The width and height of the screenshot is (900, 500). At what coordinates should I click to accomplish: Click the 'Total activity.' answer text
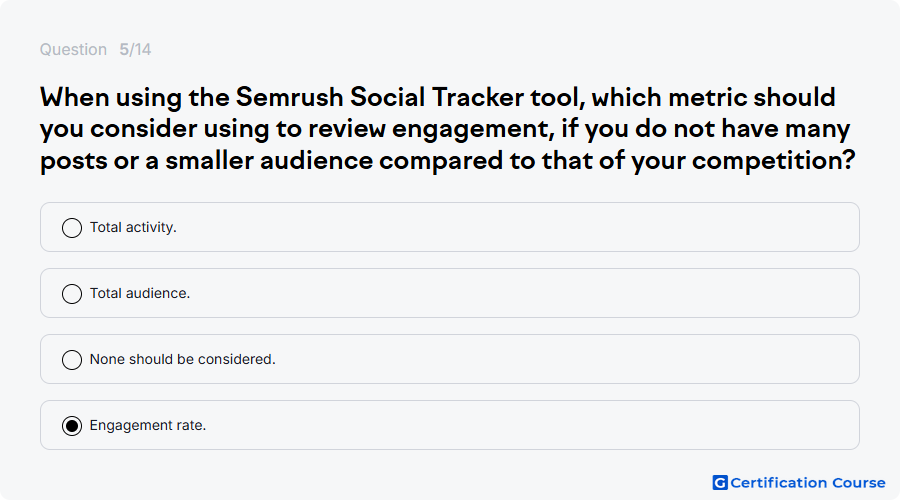[133, 227]
